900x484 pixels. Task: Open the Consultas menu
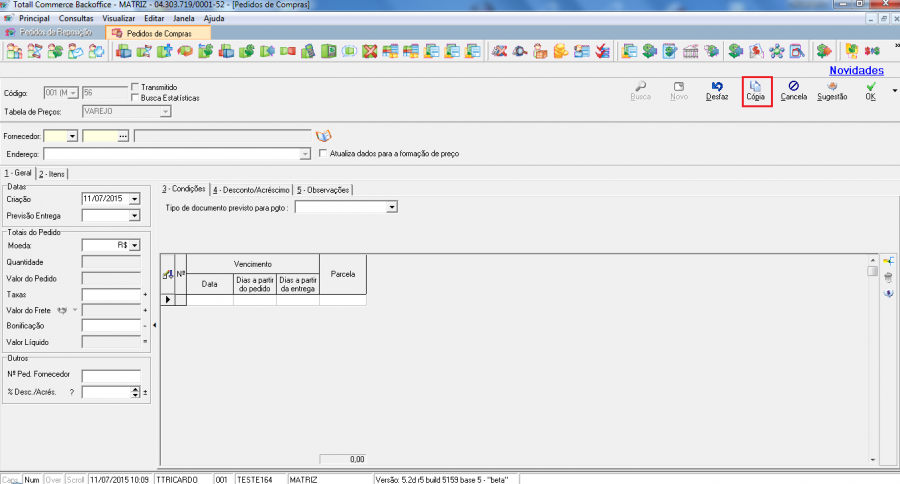[x=76, y=18]
